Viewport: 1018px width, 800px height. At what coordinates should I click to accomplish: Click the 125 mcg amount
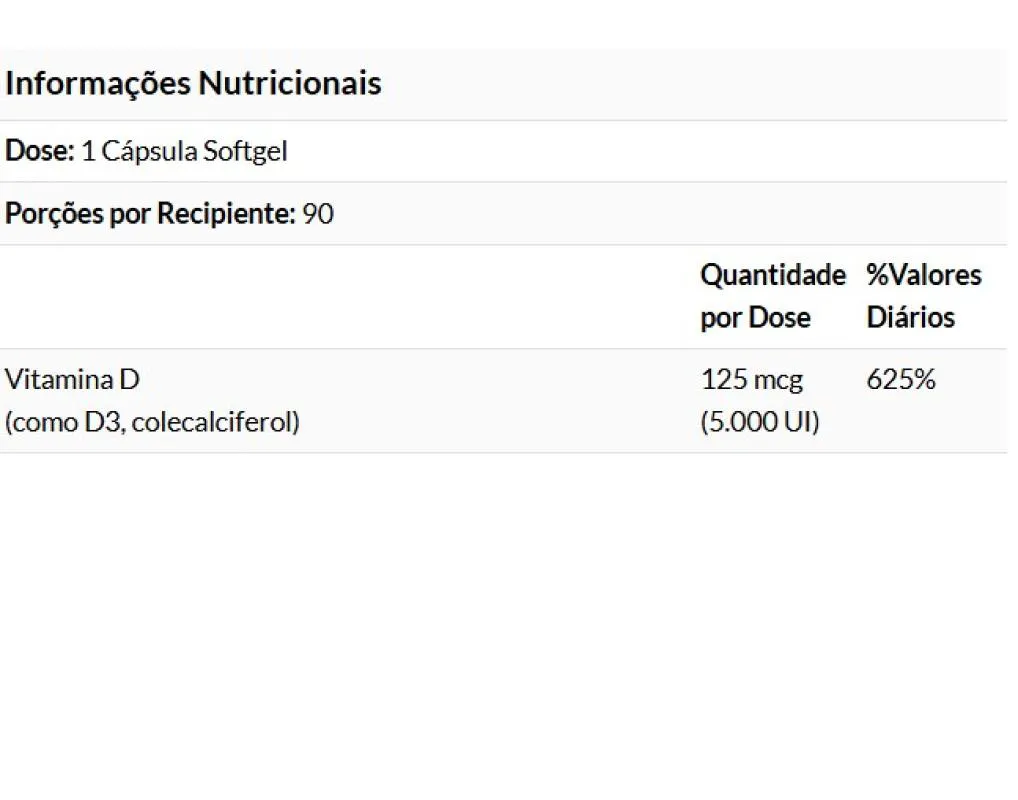coord(752,381)
